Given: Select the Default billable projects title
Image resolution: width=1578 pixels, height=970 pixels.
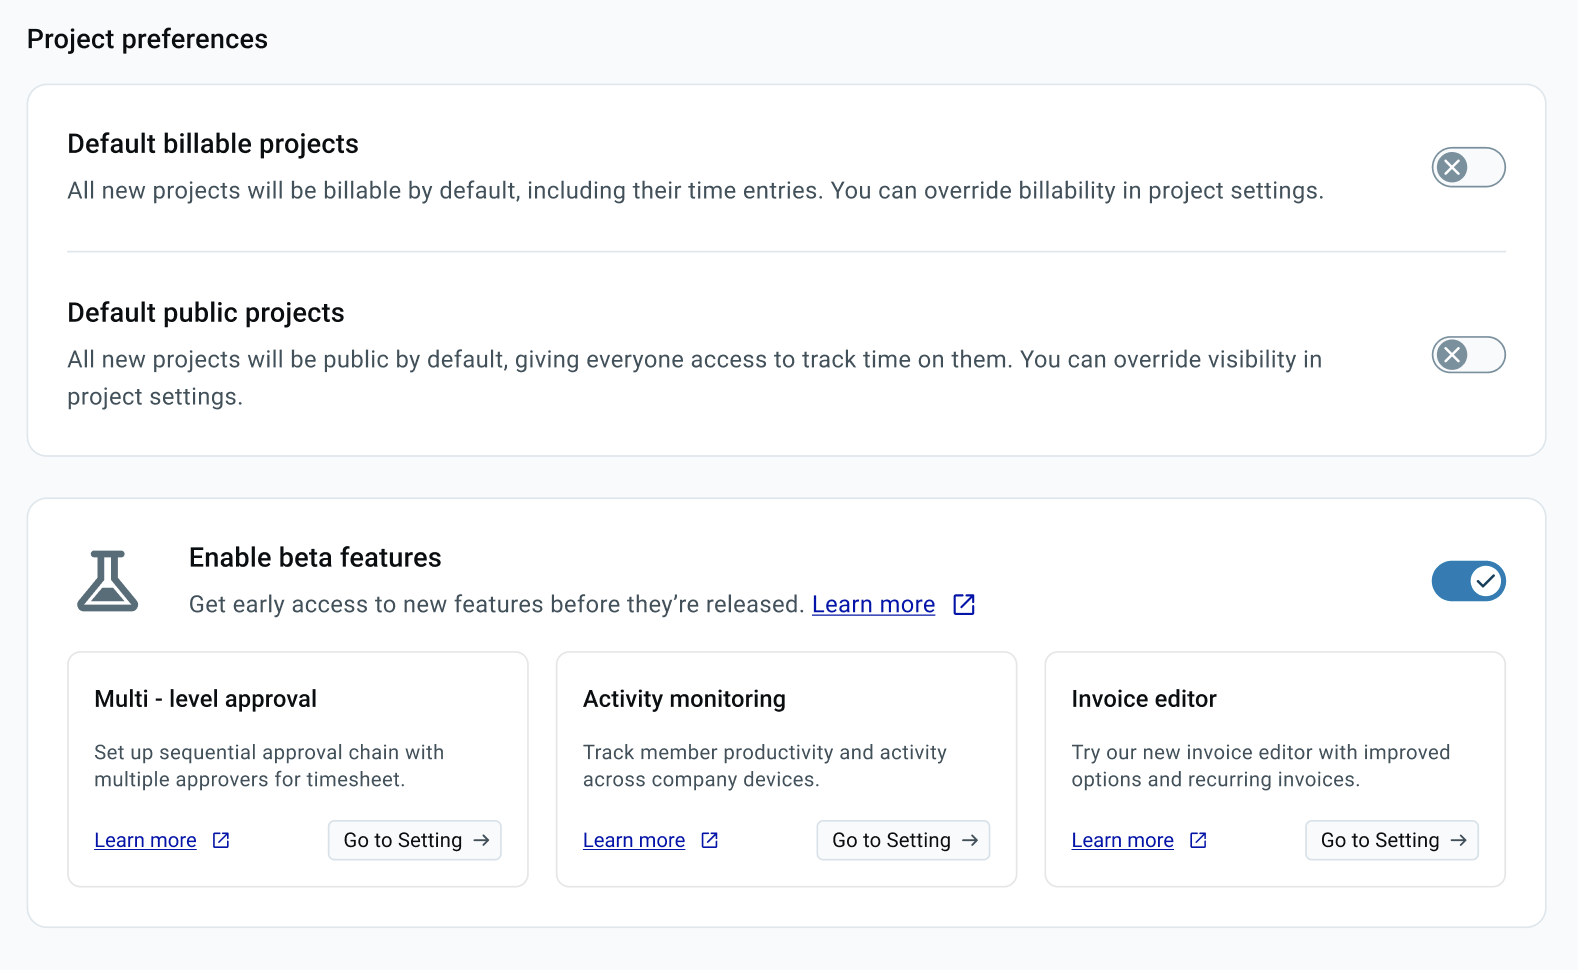Looking at the screenshot, I should 213,144.
